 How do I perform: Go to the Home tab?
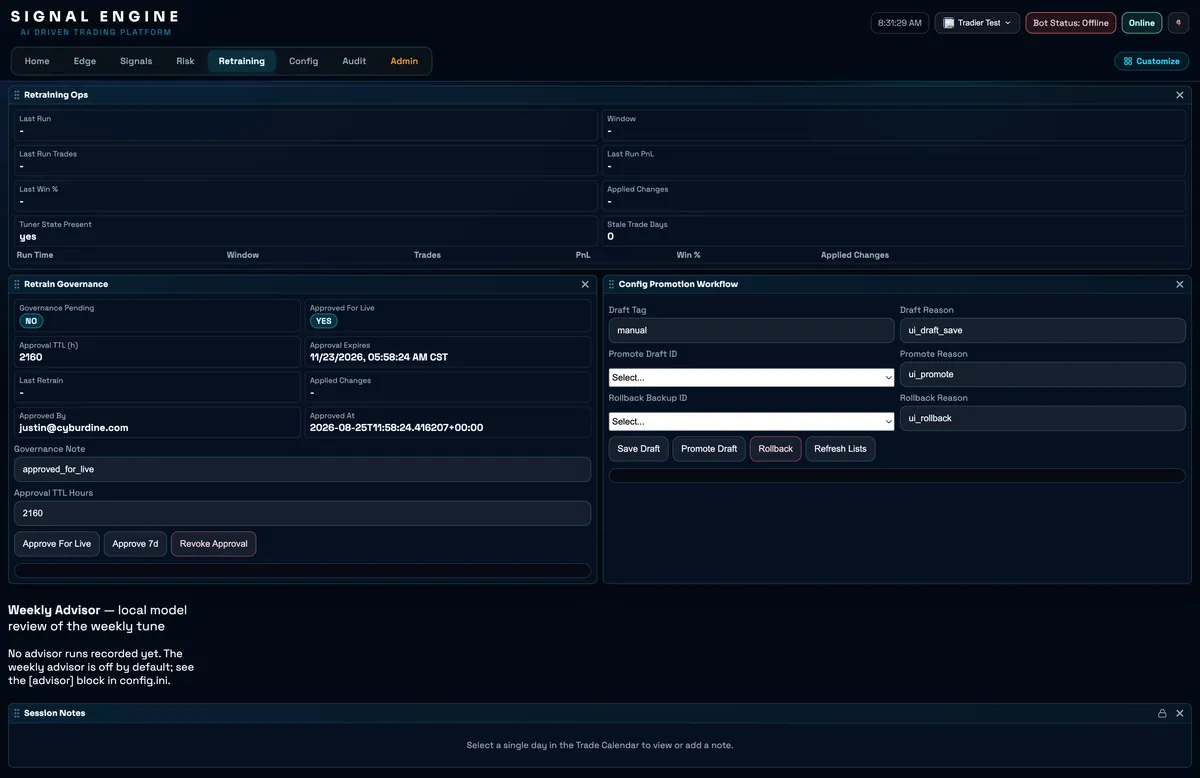(37, 61)
